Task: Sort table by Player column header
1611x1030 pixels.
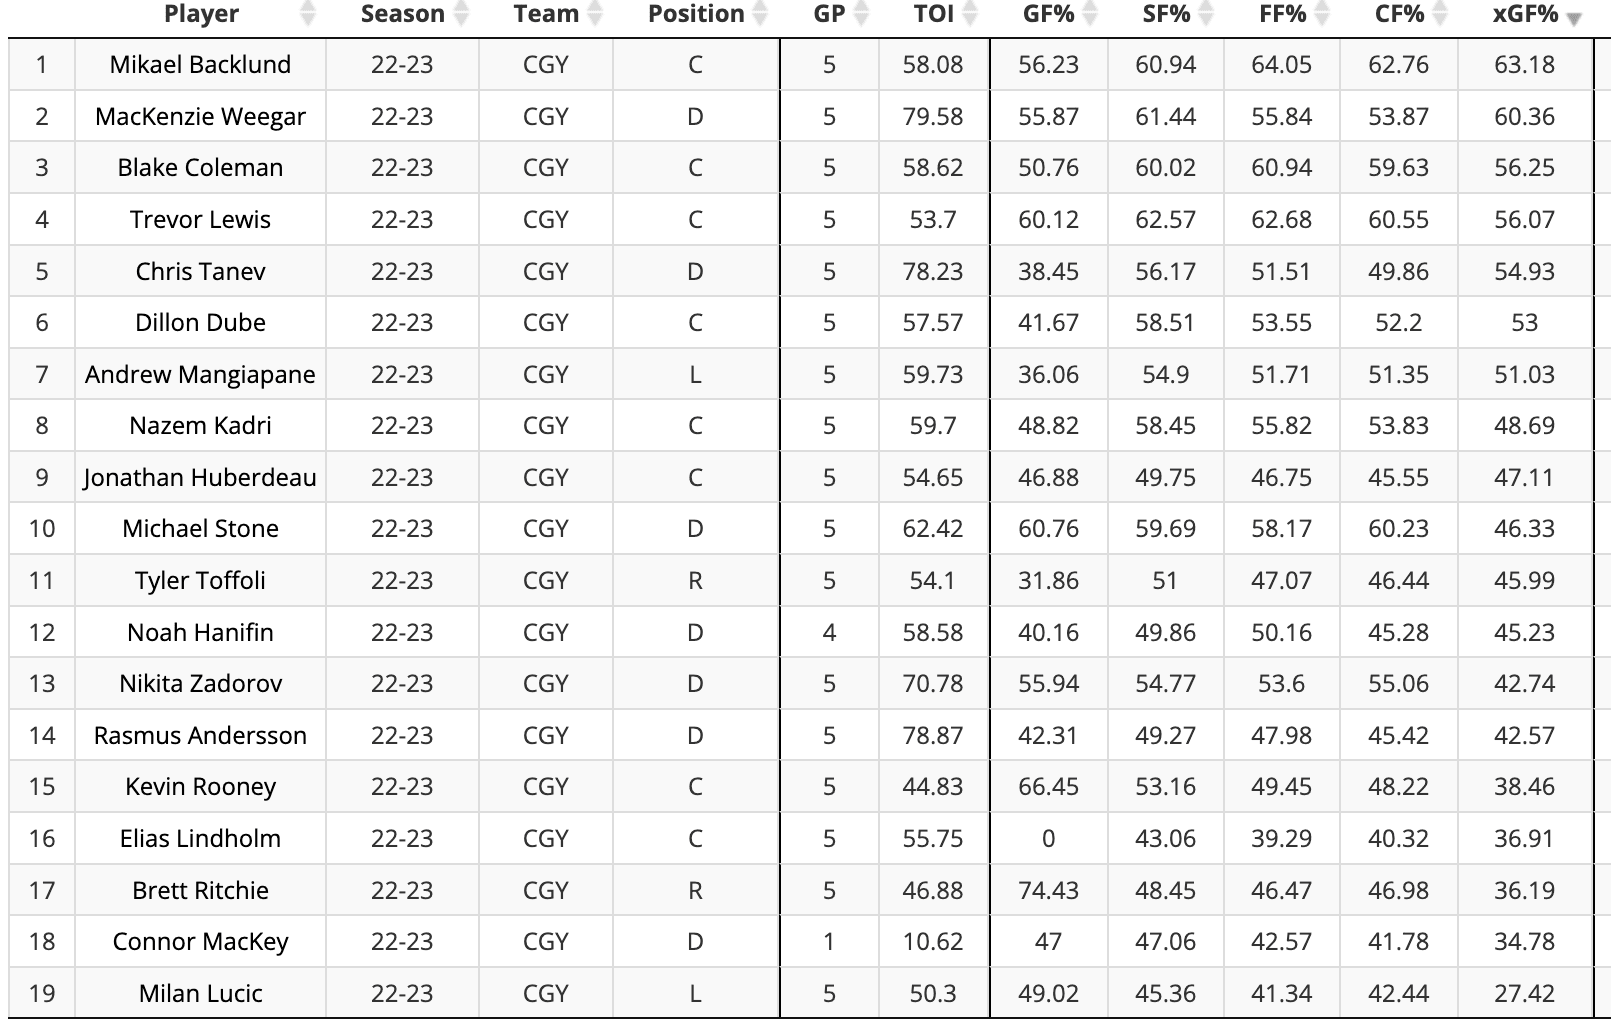Action: click(x=201, y=14)
